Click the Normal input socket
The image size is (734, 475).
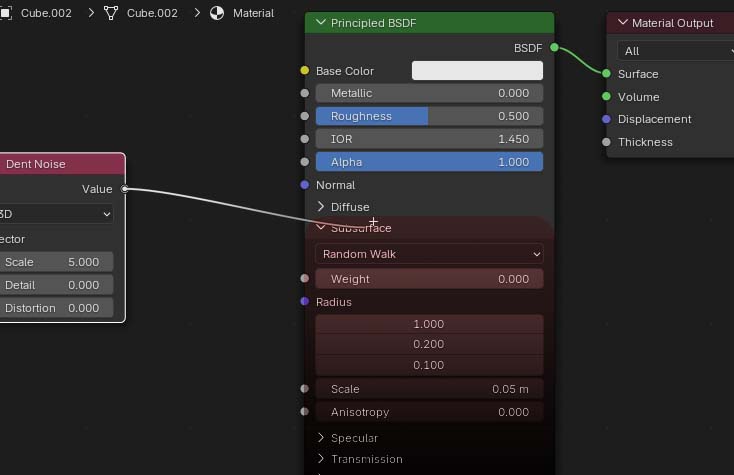(305, 185)
